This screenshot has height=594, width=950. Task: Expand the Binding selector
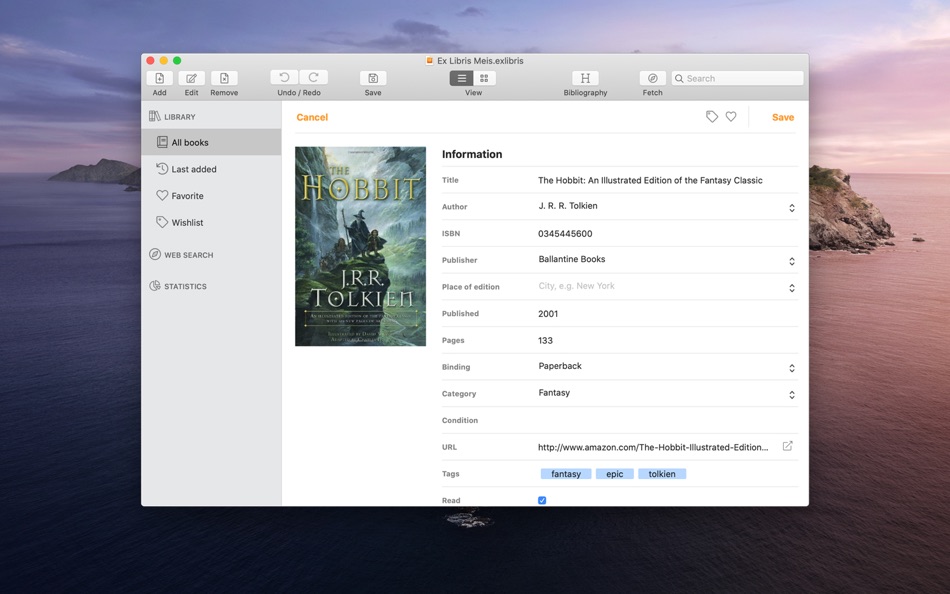coord(790,367)
